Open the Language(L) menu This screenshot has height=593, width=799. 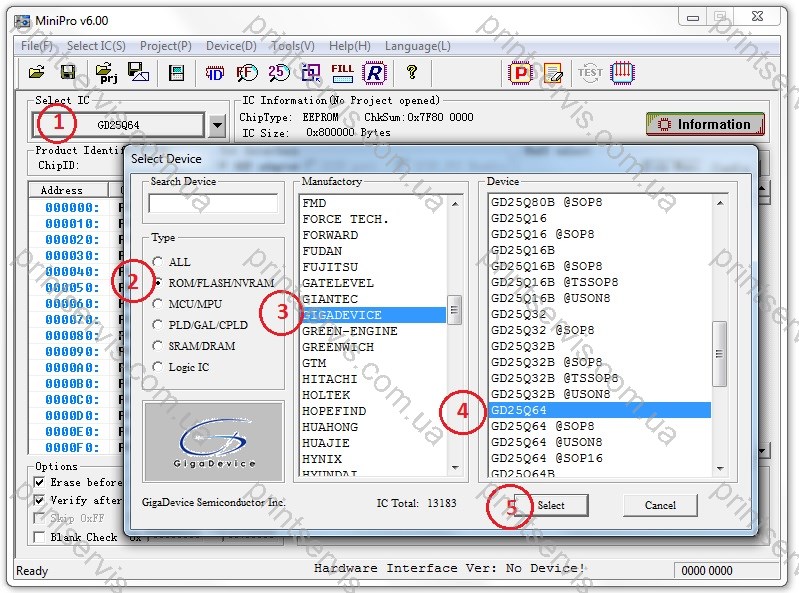[x=417, y=46]
